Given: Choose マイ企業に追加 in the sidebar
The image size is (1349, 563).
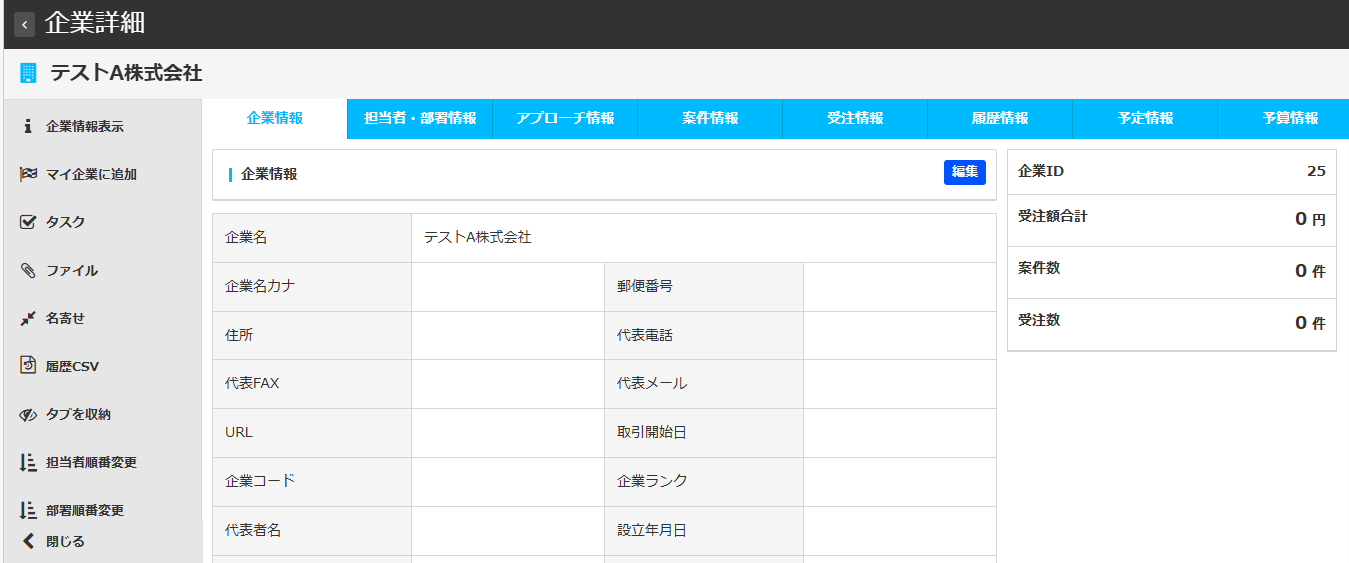Looking at the screenshot, I should tap(91, 174).
